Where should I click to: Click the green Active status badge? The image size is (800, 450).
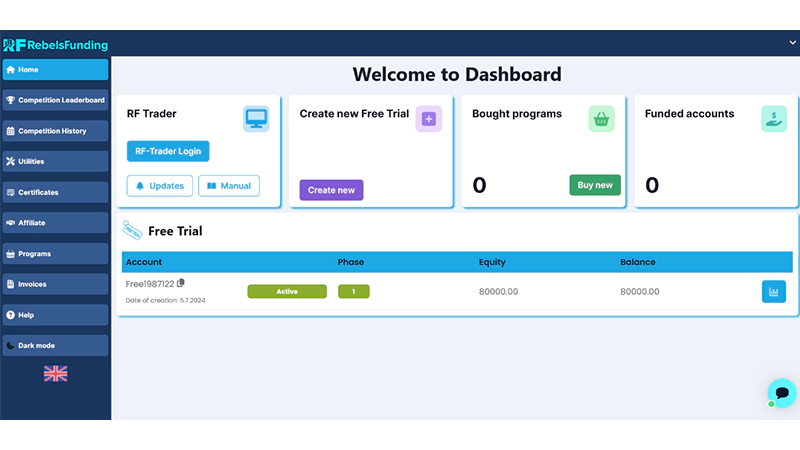[287, 292]
